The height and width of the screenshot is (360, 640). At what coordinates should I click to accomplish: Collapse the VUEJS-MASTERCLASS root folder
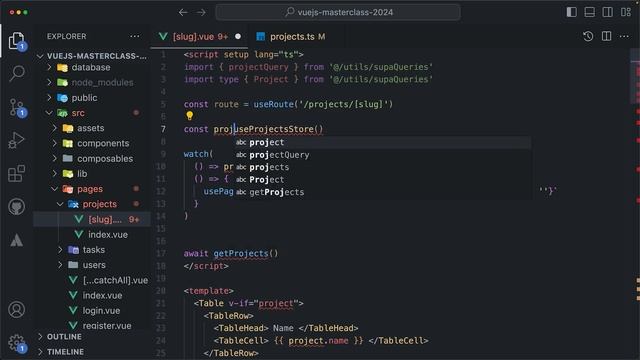[x=92, y=56]
